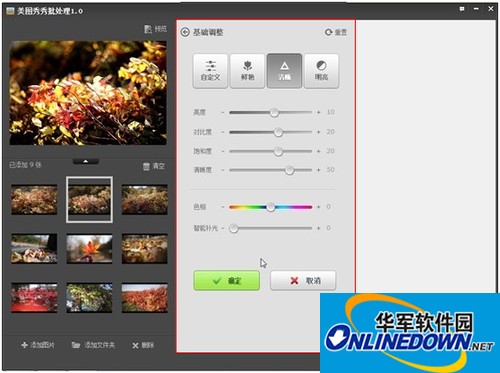Select the single orange maple leaf thumbnail
500x373 pixels.
pos(89,249)
